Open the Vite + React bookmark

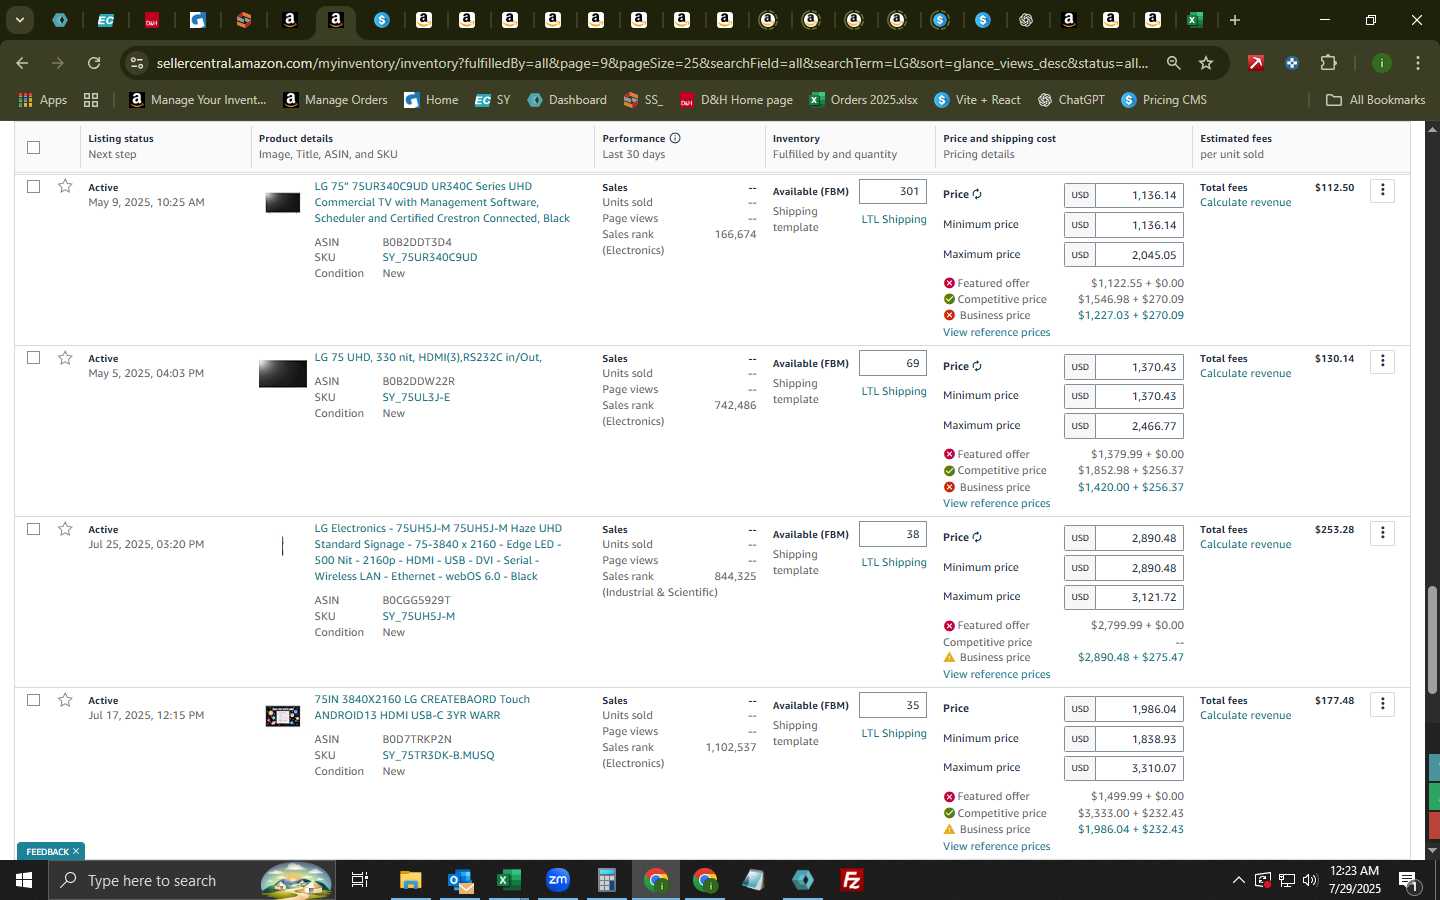[x=977, y=100]
